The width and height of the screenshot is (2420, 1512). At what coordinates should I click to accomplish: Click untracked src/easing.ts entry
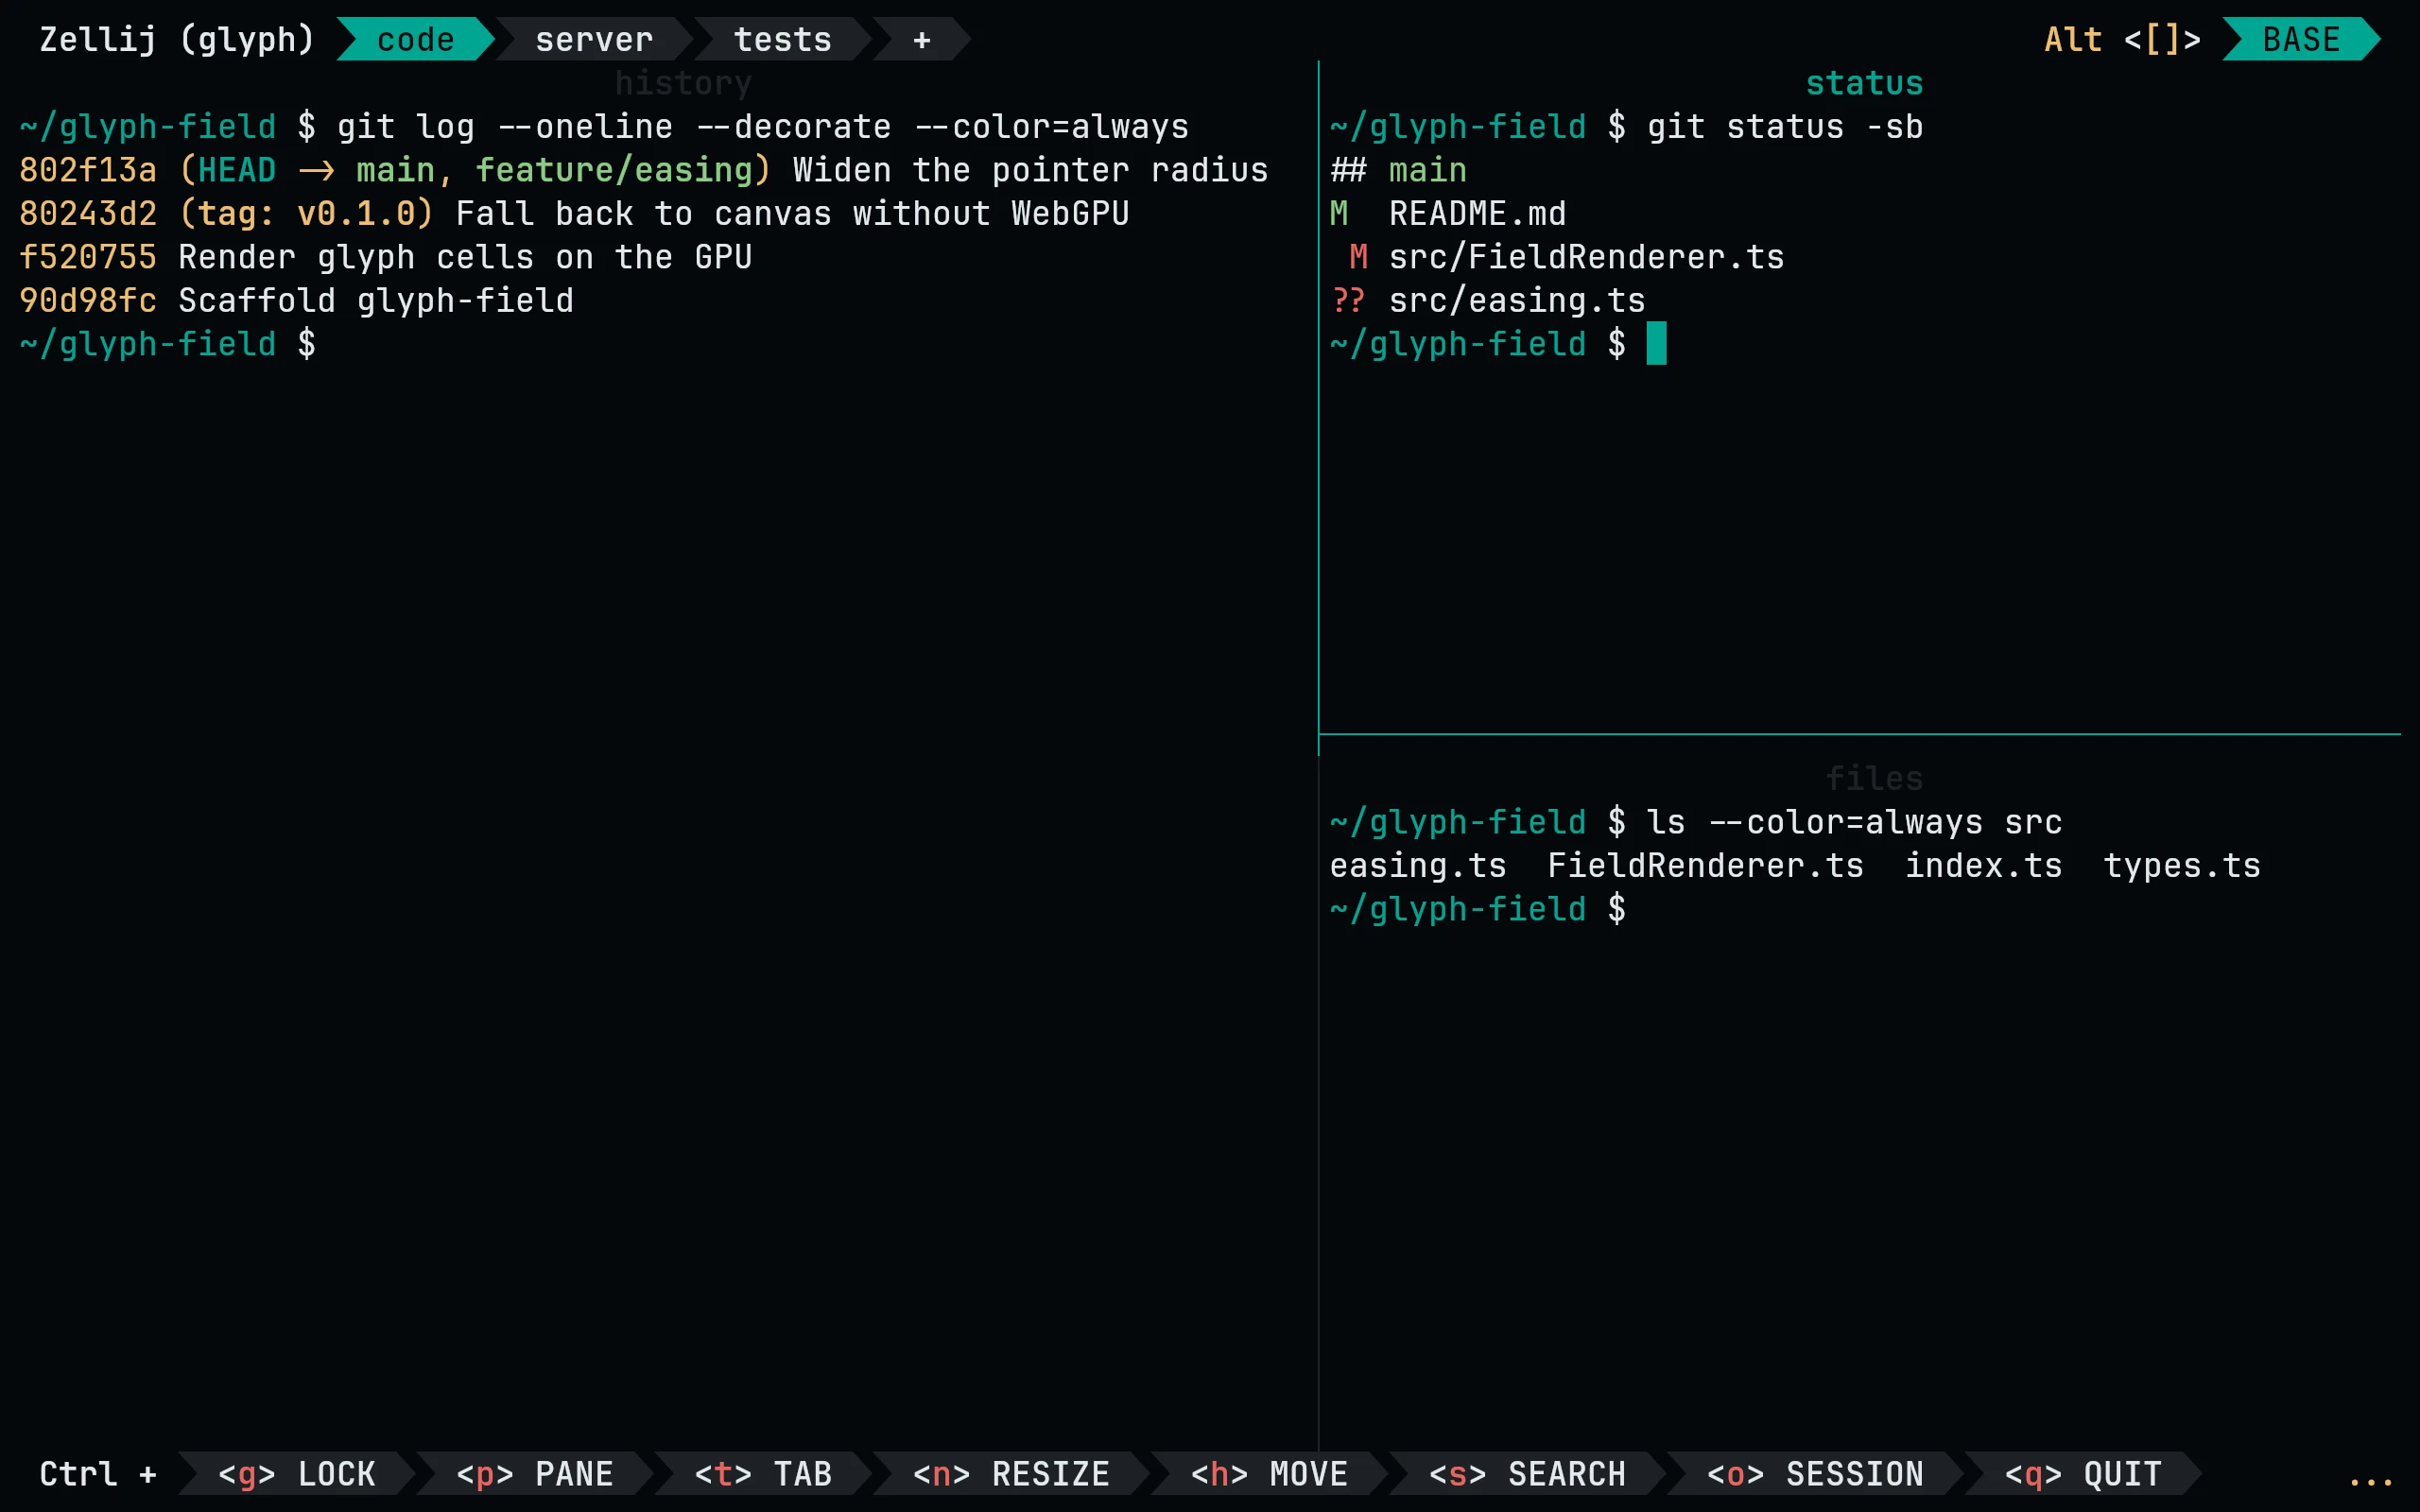[x=1517, y=300]
